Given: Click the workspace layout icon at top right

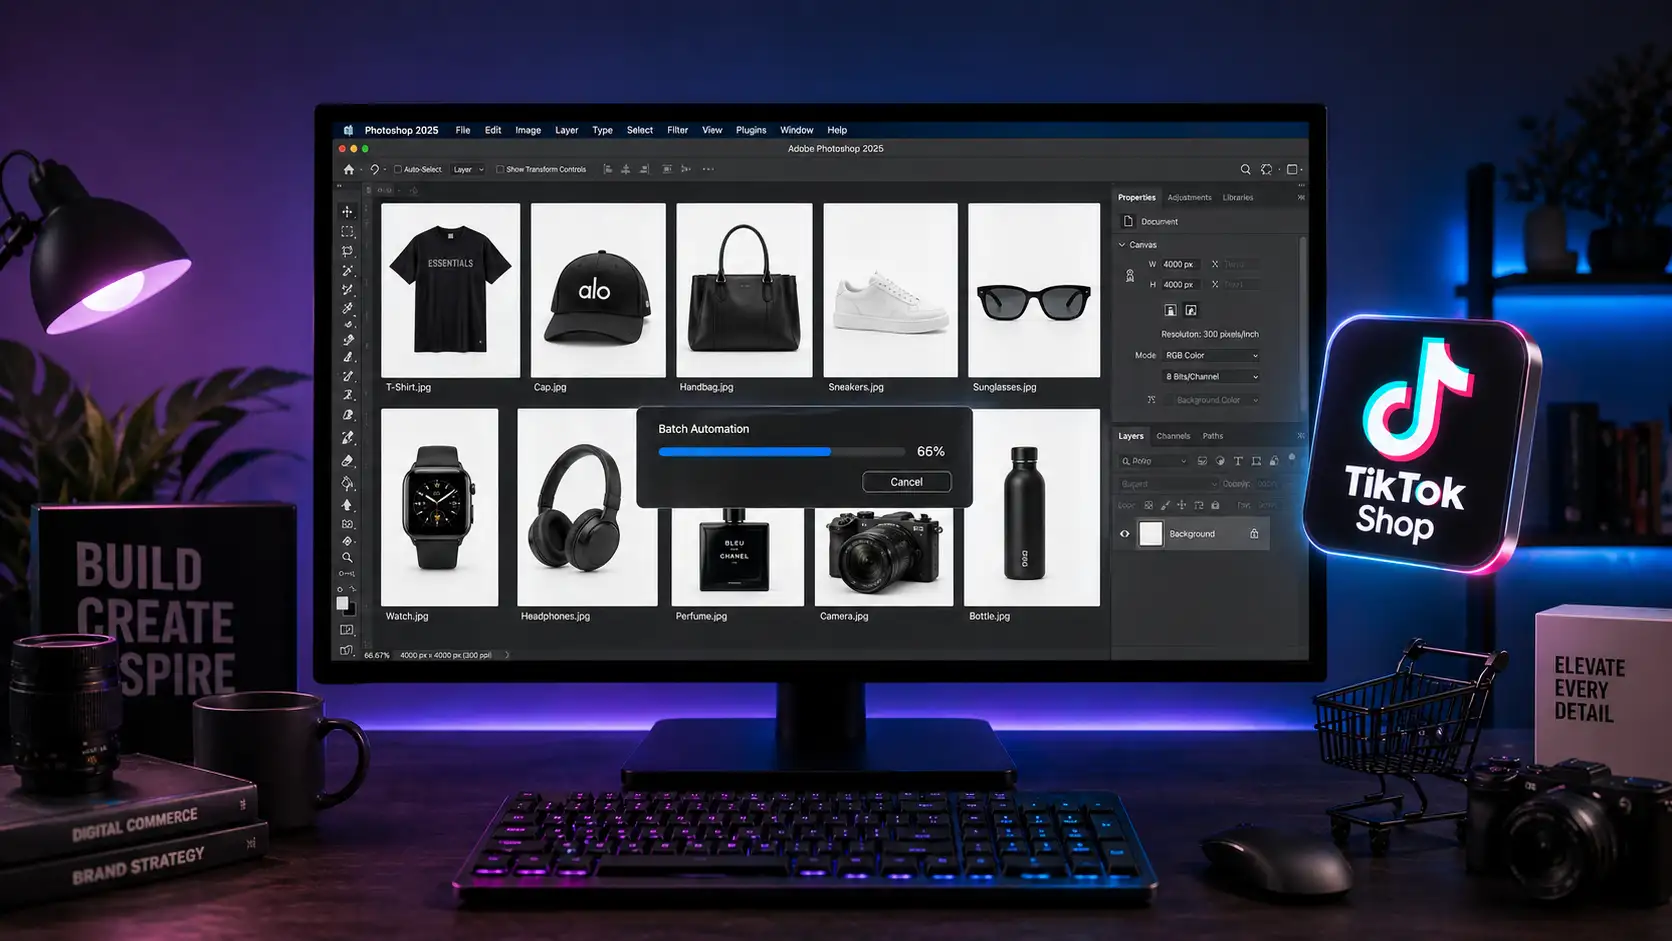Looking at the screenshot, I should [x=1292, y=169].
